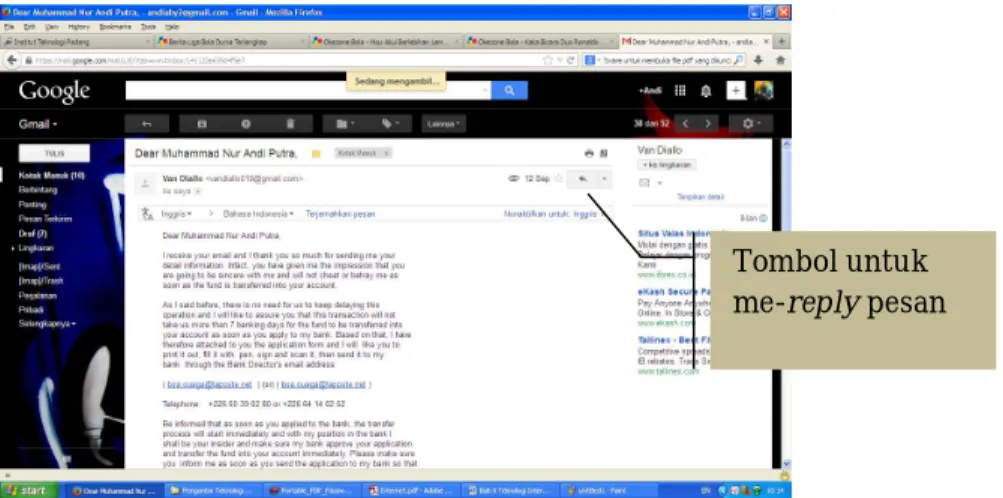
Task: Click the Firefox address bar URL field
Action: click(281, 61)
